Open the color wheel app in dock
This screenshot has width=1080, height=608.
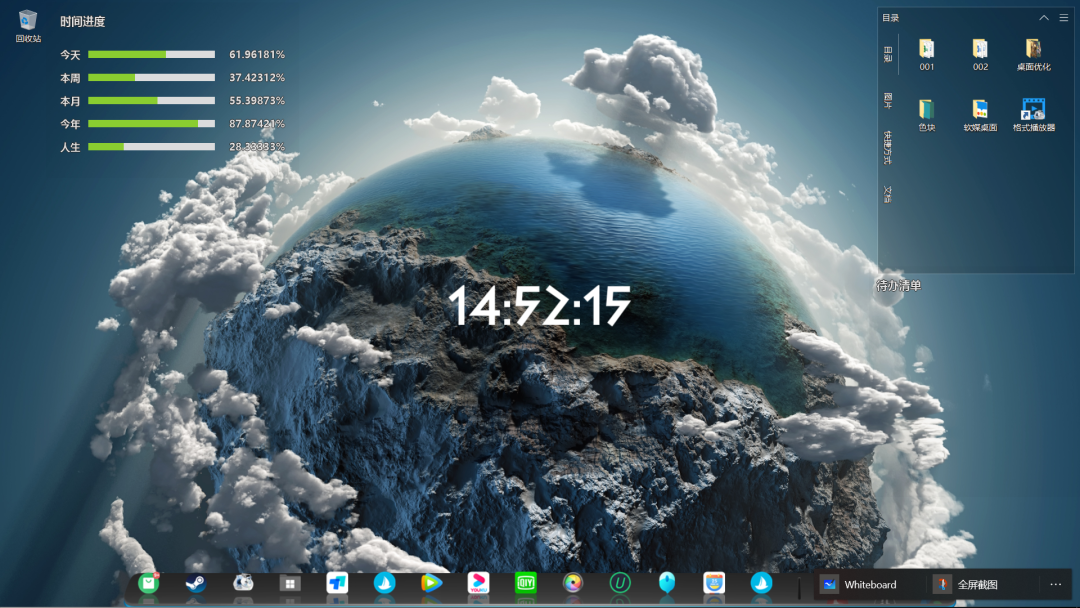(572, 584)
